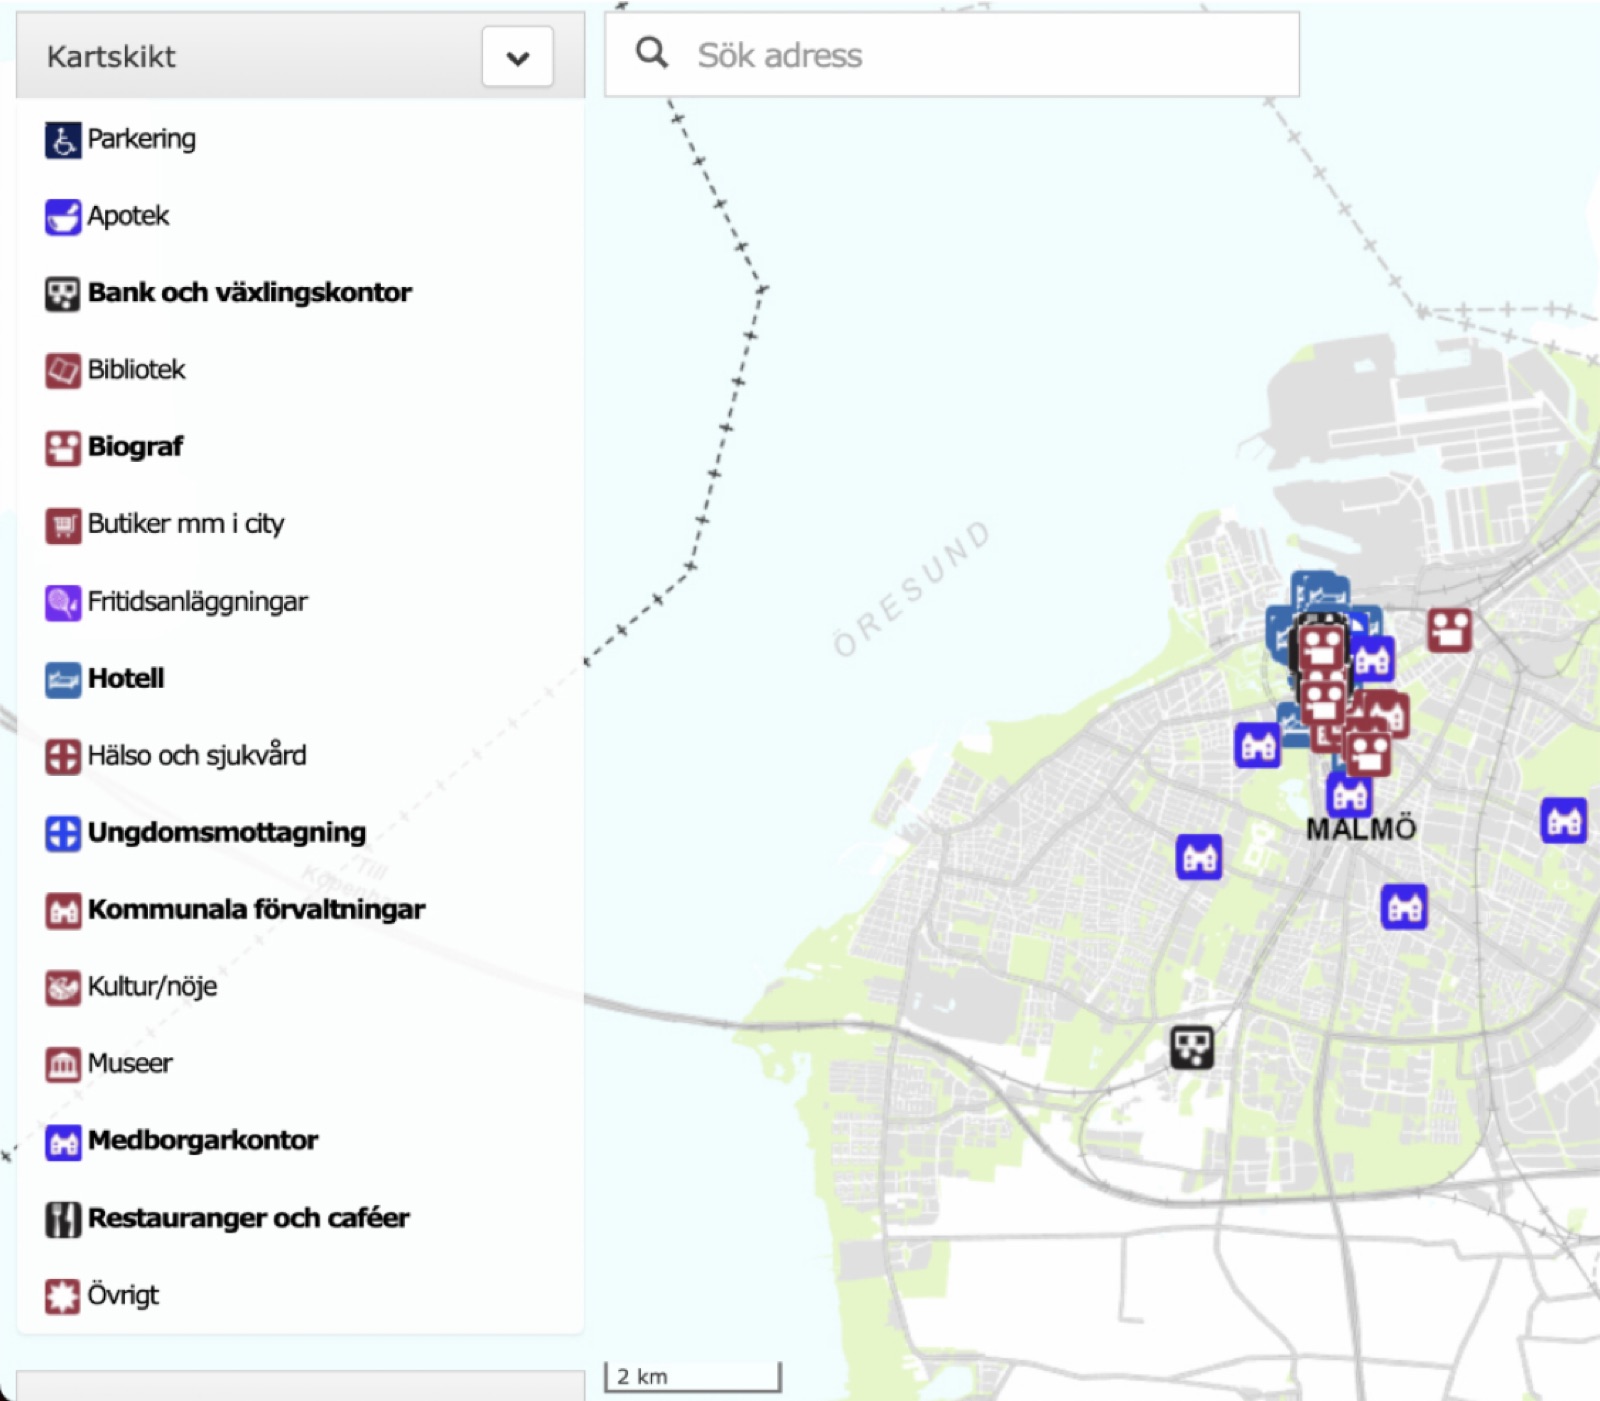1600x1401 pixels.
Task: Collapse the Kartskikt dropdown chevron
Action: click(x=517, y=57)
